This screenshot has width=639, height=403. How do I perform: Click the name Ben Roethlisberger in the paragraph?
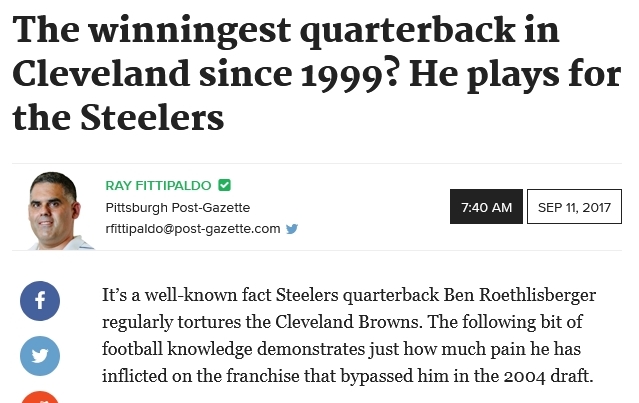click(520, 295)
